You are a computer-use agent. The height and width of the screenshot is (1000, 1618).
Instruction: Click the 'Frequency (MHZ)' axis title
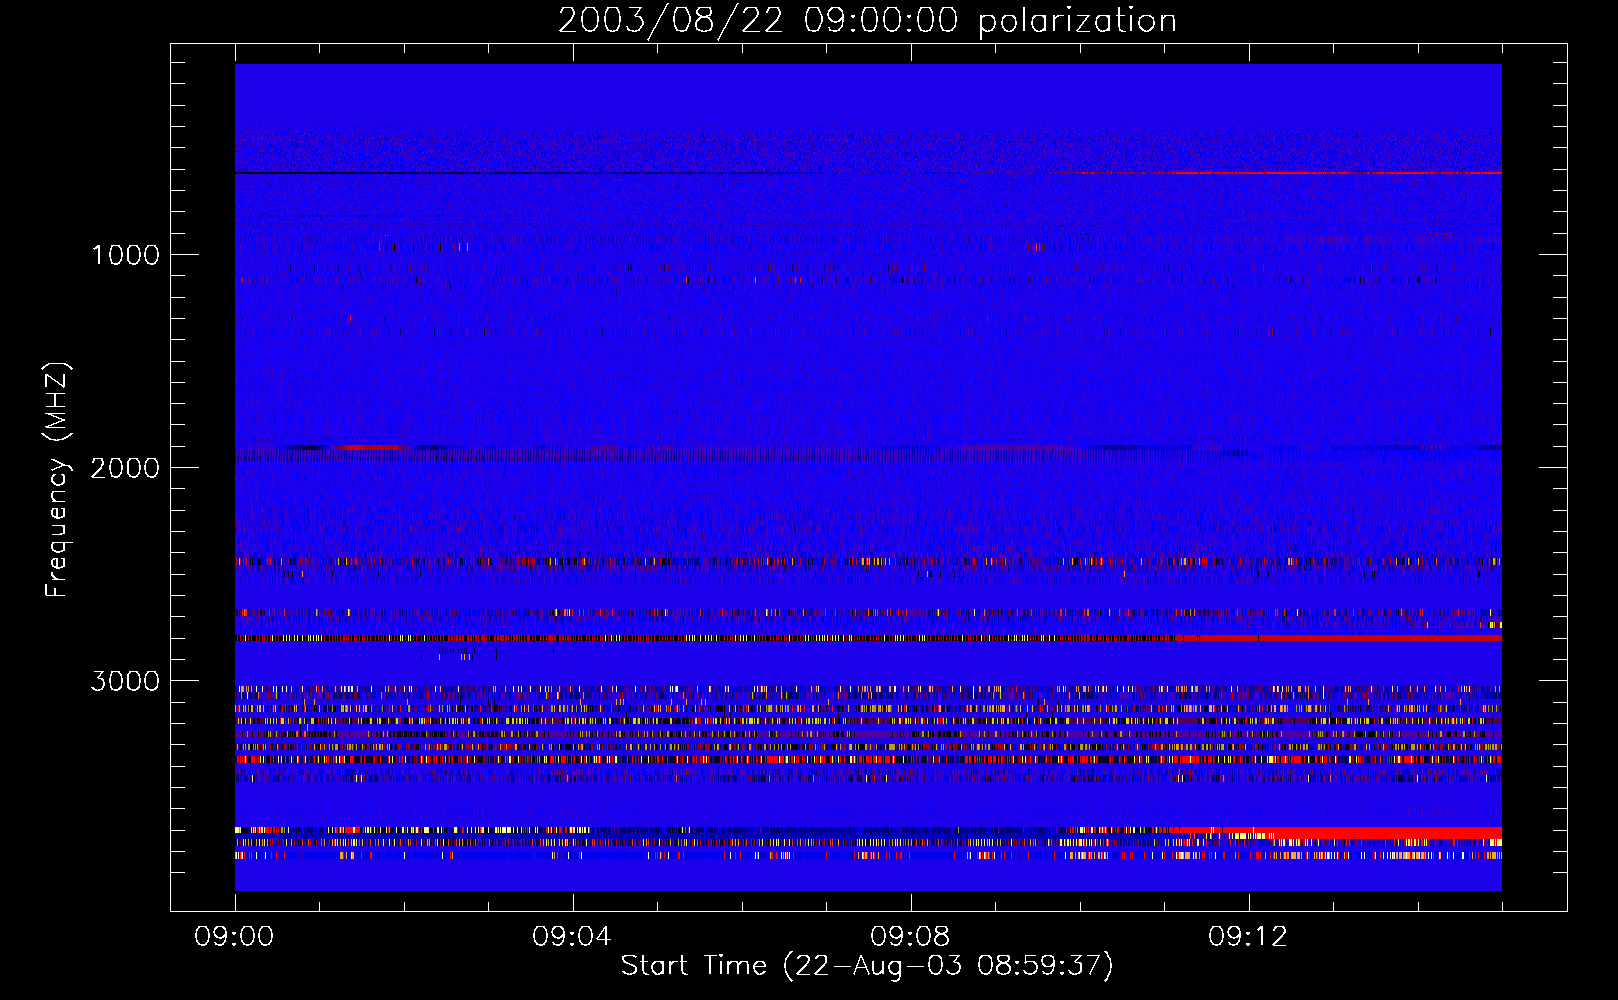pos(57,480)
